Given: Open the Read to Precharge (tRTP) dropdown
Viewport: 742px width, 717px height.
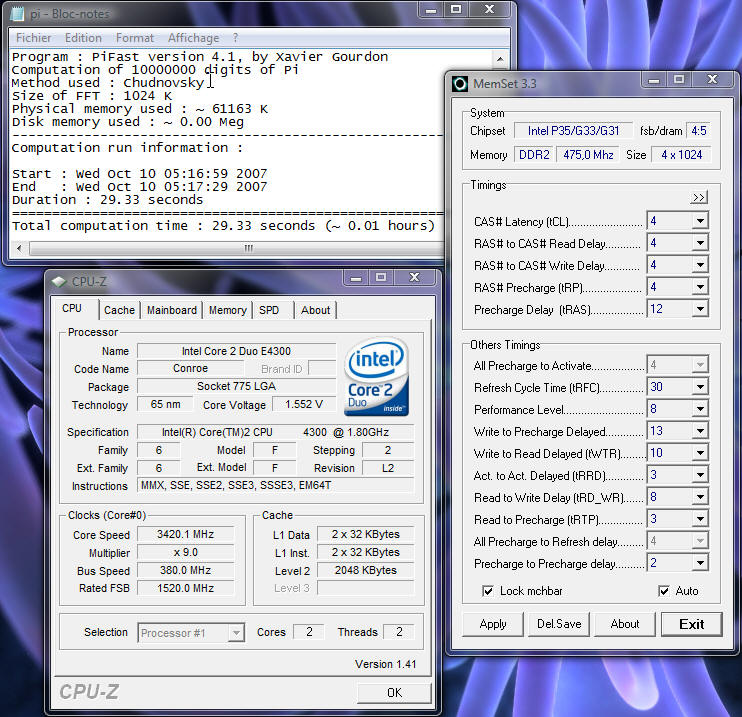Looking at the screenshot, I should point(700,519).
